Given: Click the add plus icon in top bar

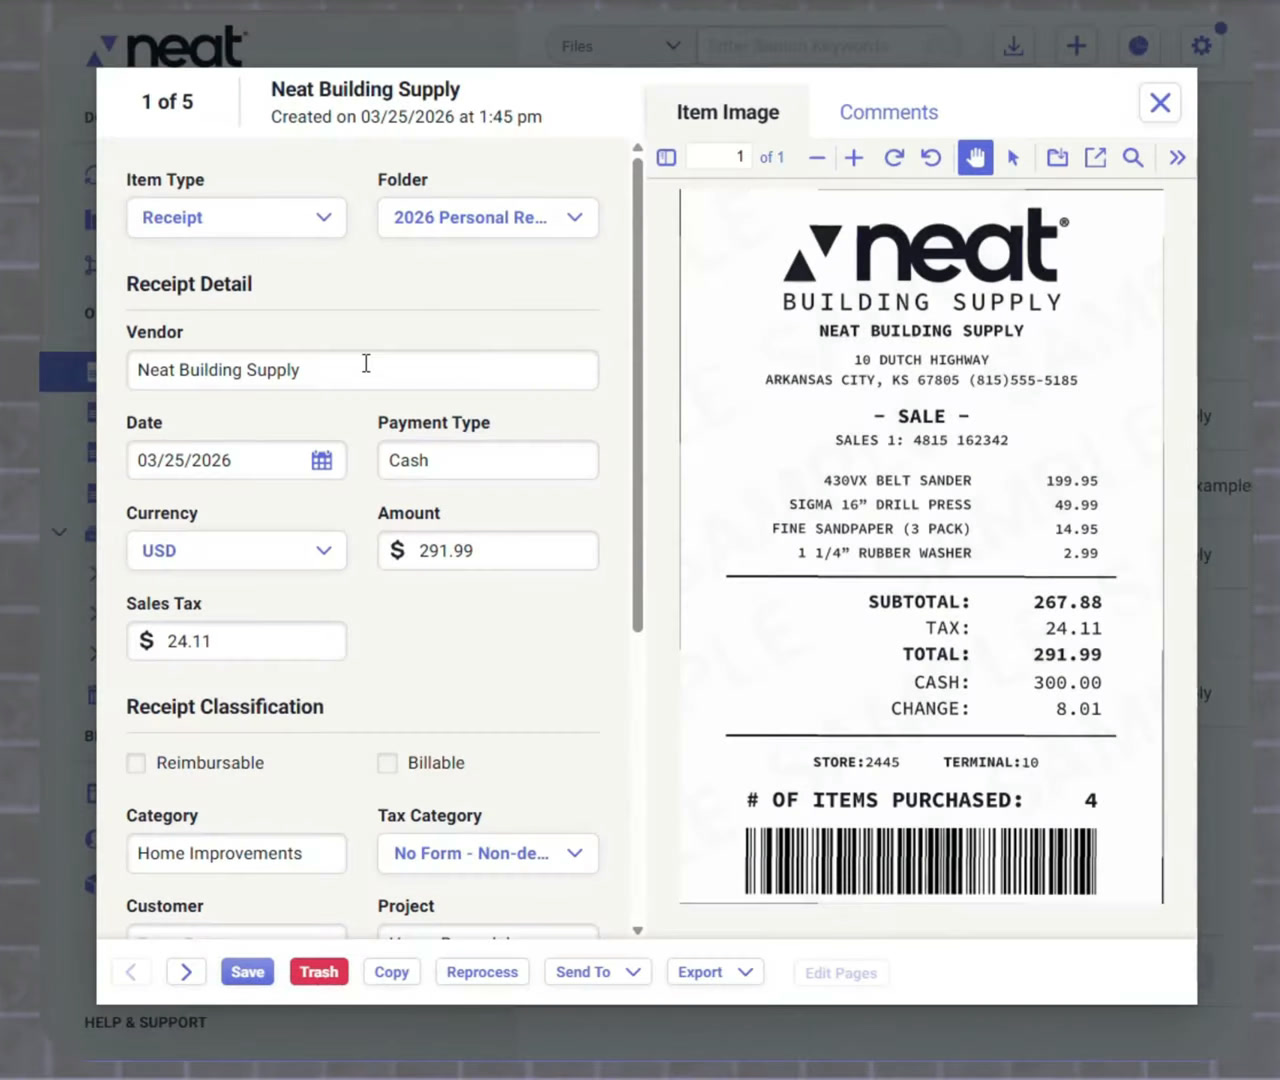Looking at the screenshot, I should coord(1076,46).
